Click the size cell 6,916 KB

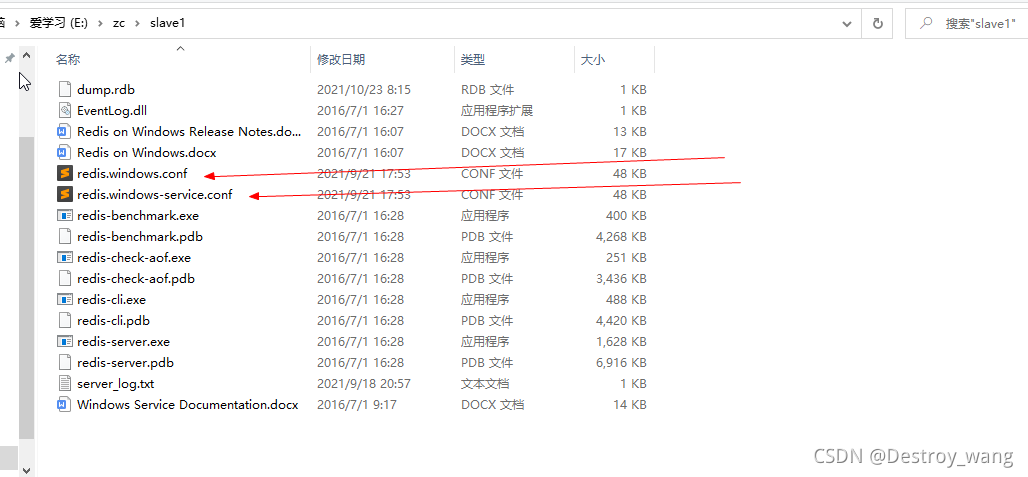(x=622, y=362)
